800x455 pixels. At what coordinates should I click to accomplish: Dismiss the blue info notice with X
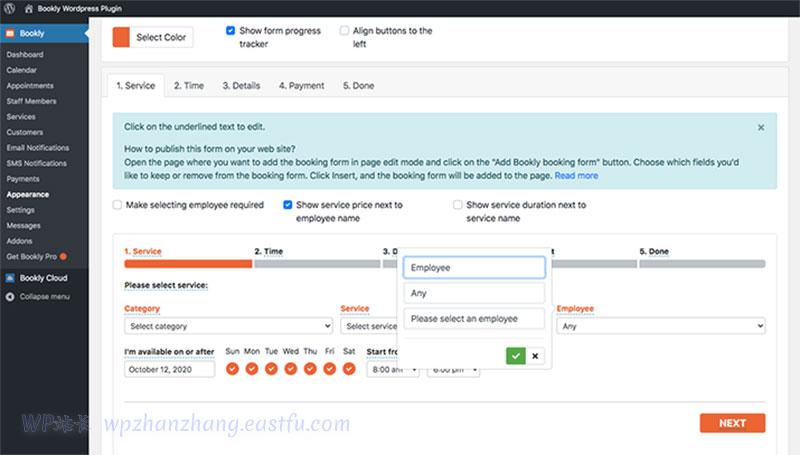click(761, 128)
